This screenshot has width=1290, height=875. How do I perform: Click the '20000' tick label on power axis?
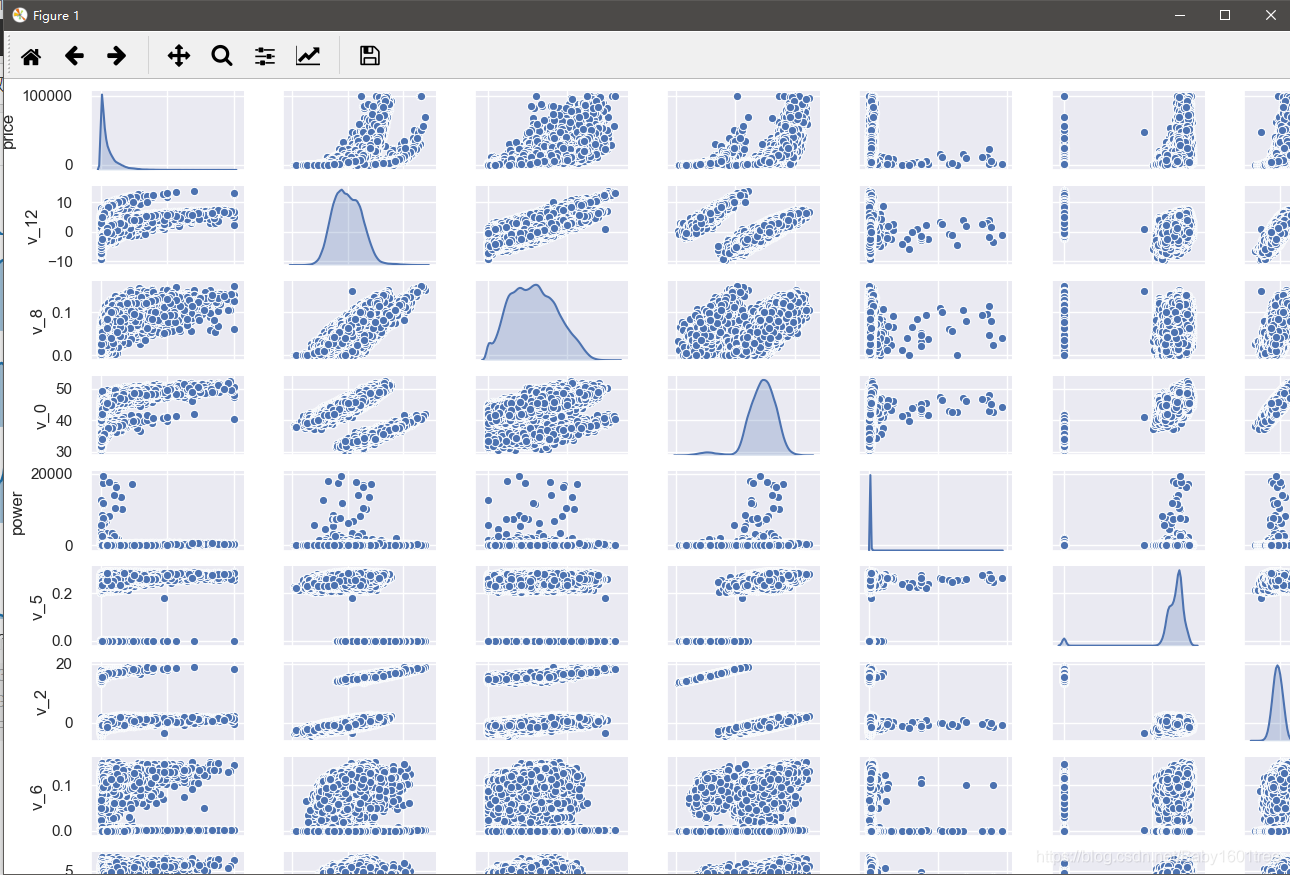[x=51, y=474]
